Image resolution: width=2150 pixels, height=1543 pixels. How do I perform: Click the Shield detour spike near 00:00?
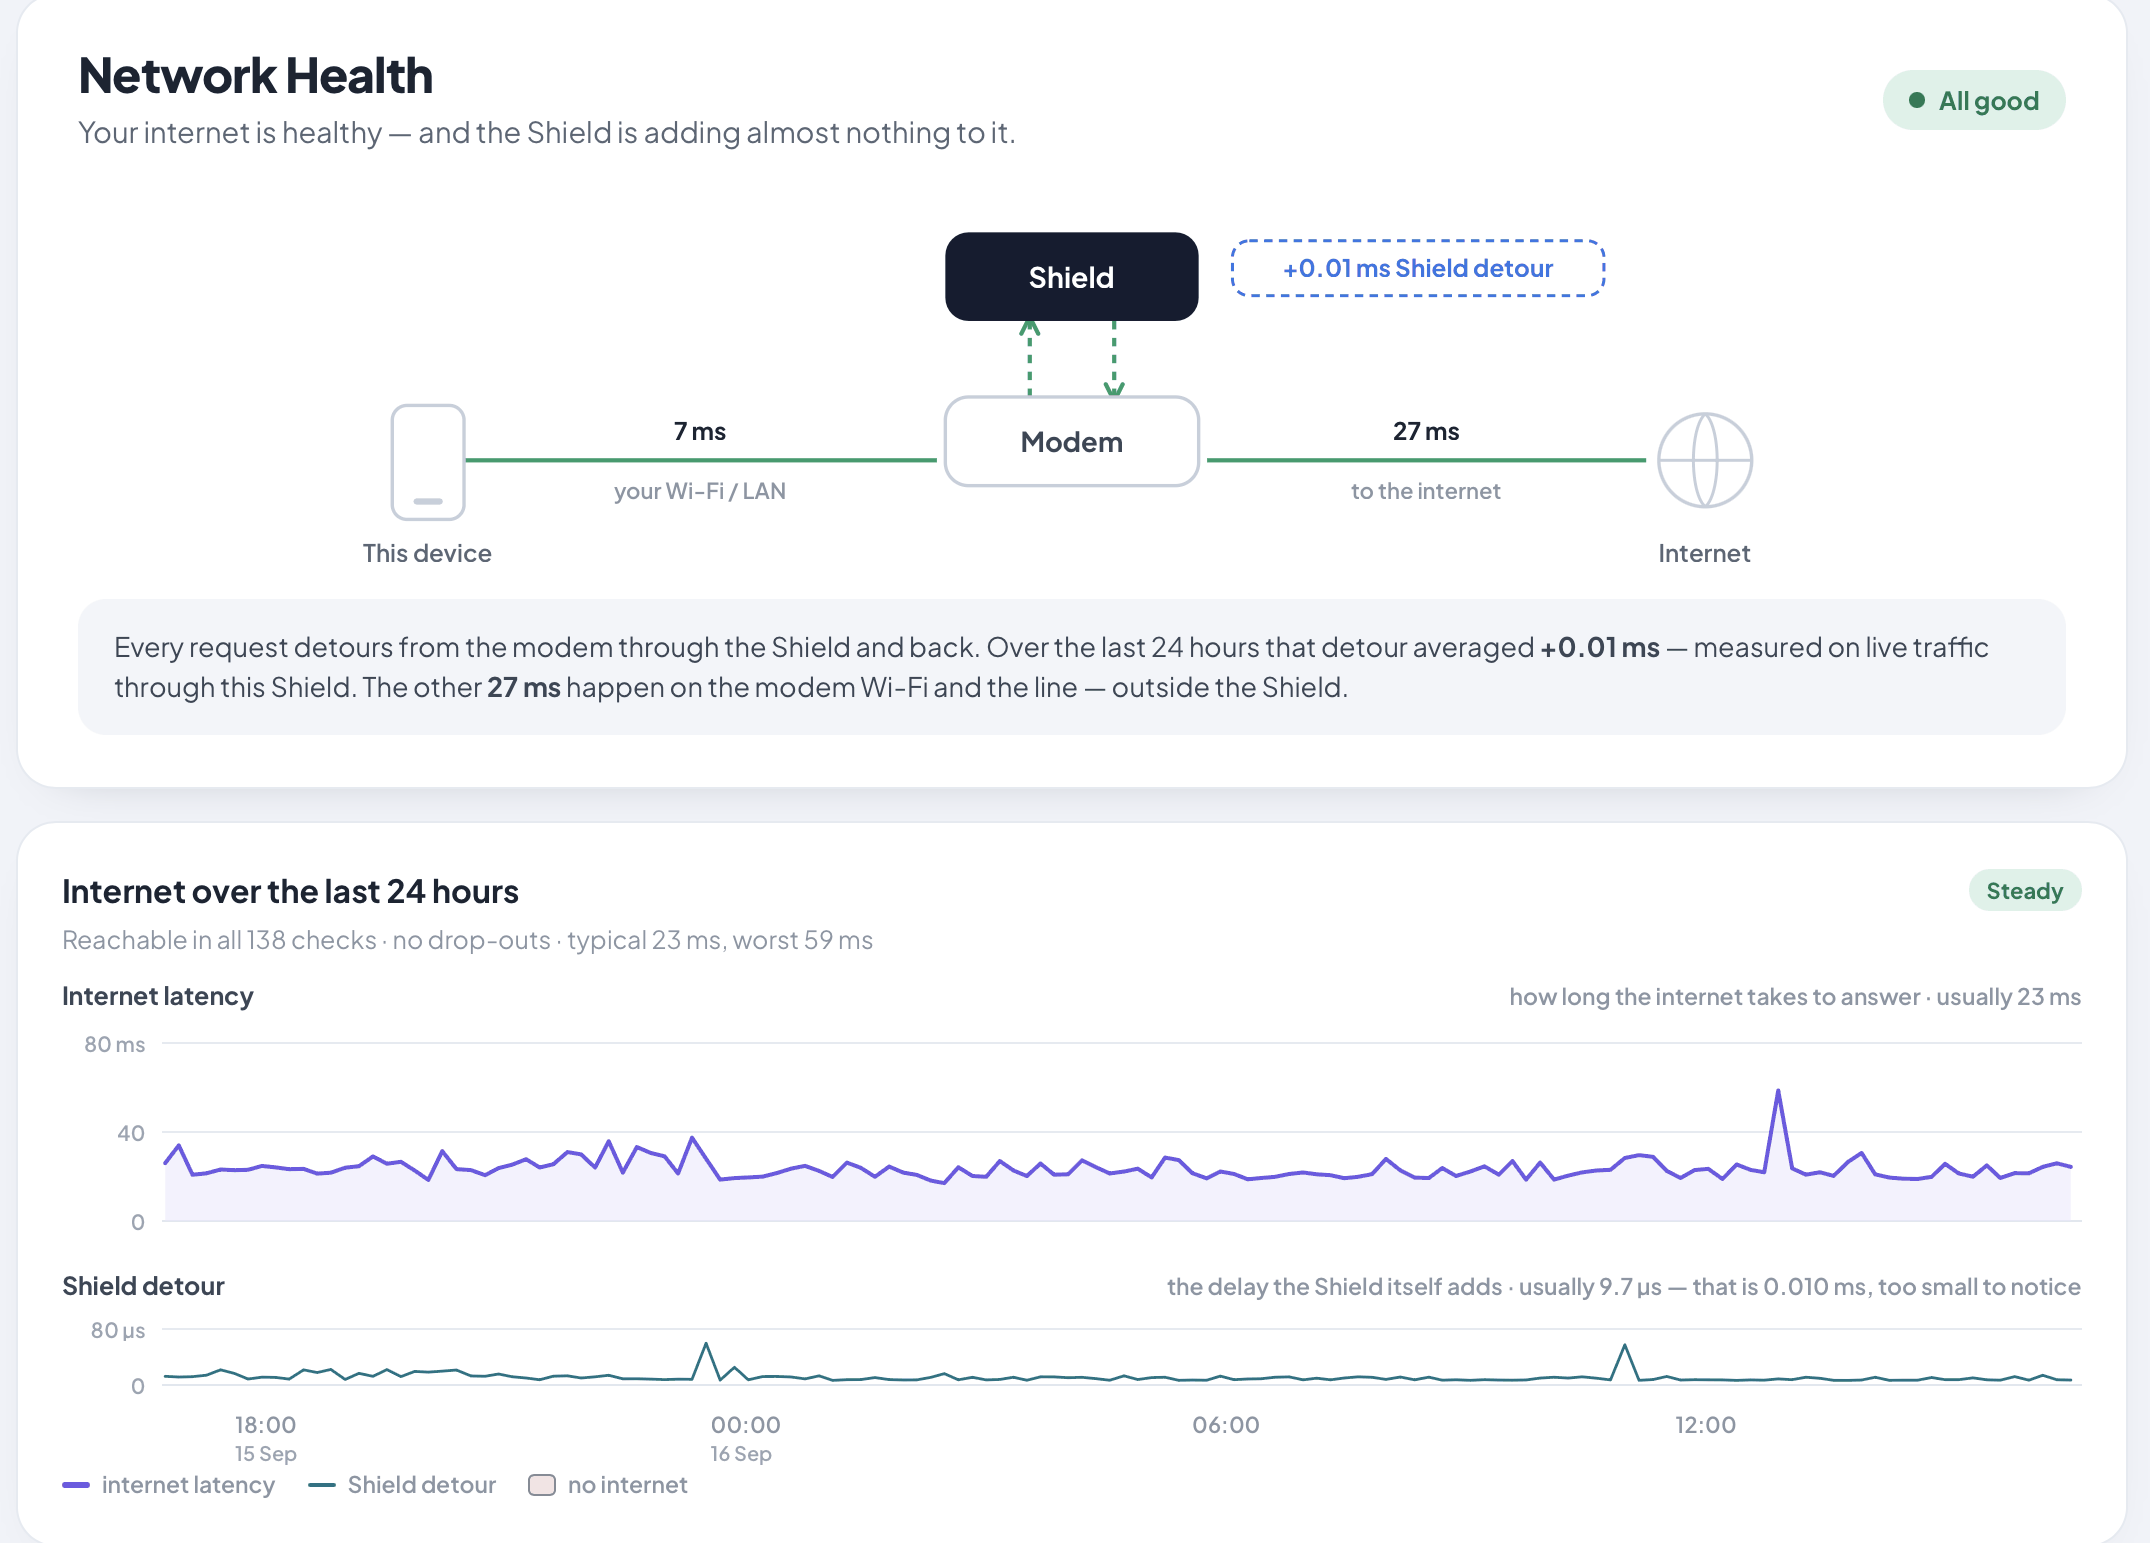pos(706,1360)
